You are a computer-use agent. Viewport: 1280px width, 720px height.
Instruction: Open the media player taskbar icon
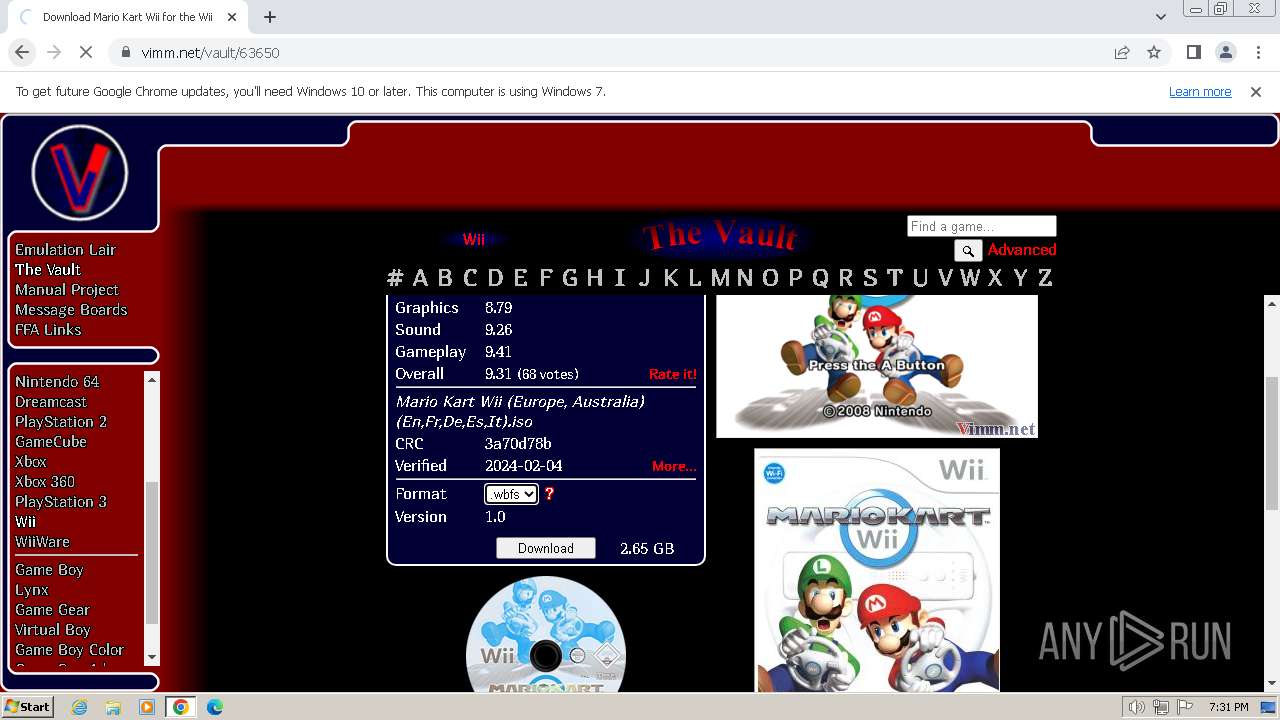[147, 707]
